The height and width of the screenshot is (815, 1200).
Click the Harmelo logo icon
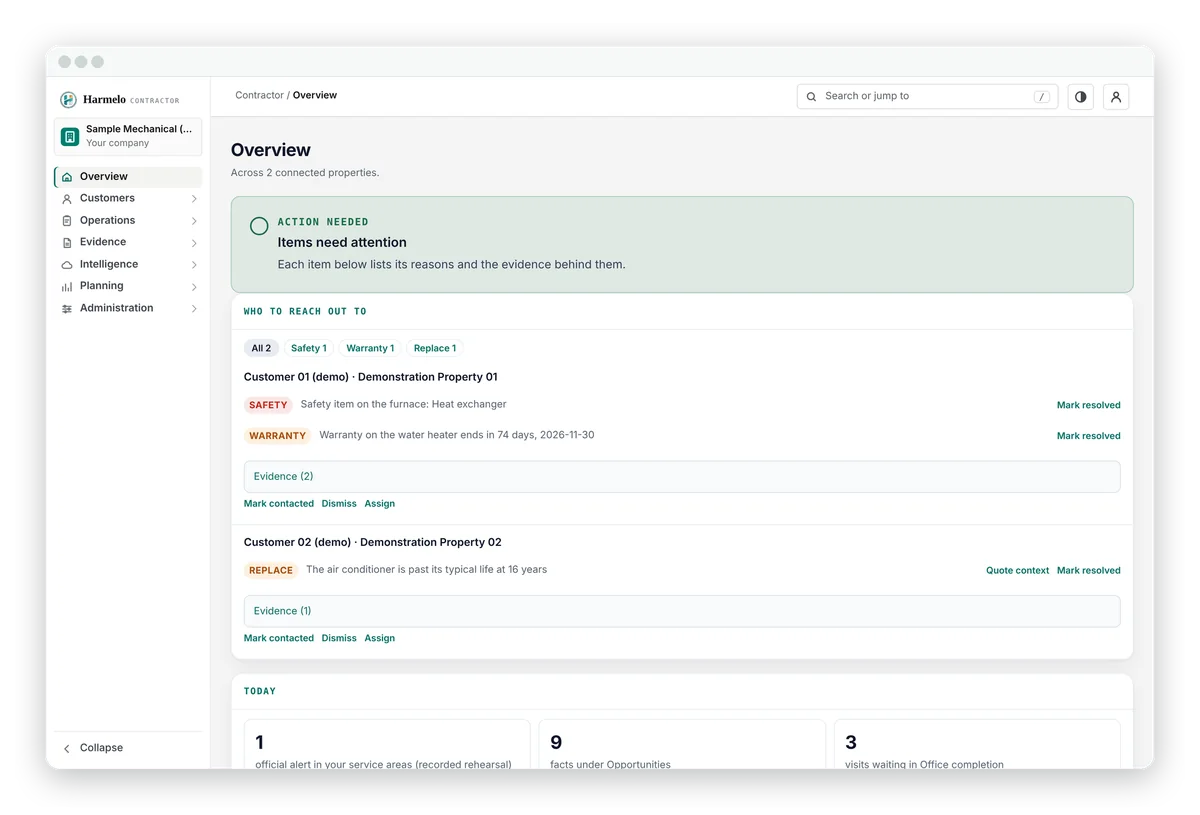tap(68, 100)
